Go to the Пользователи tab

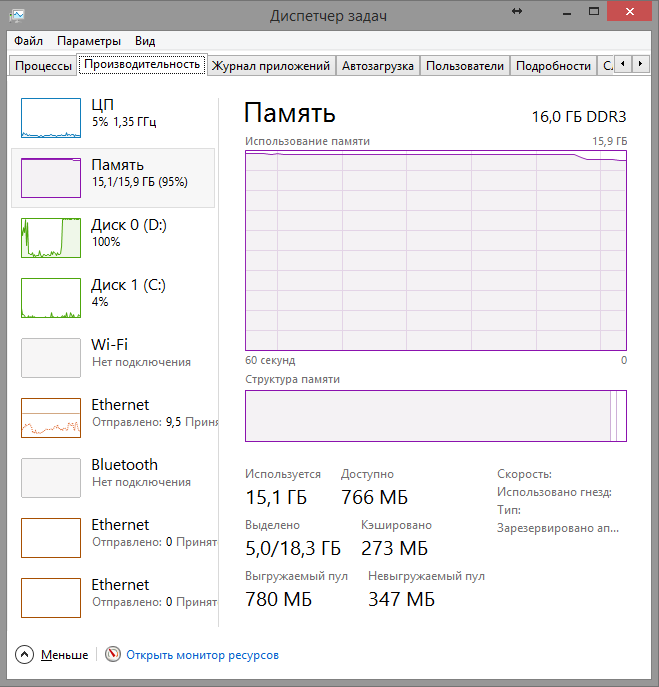[x=465, y=66]
